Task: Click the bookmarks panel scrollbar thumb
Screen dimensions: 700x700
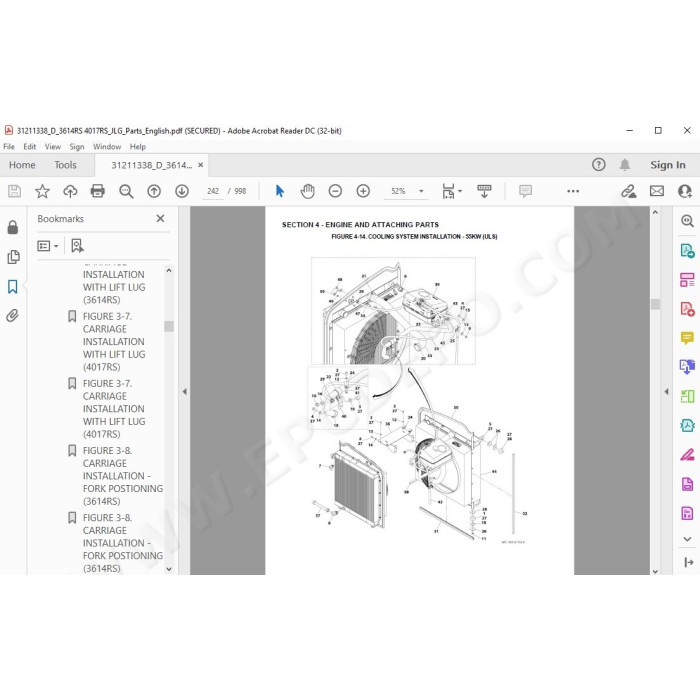Action: coord(169,326)
